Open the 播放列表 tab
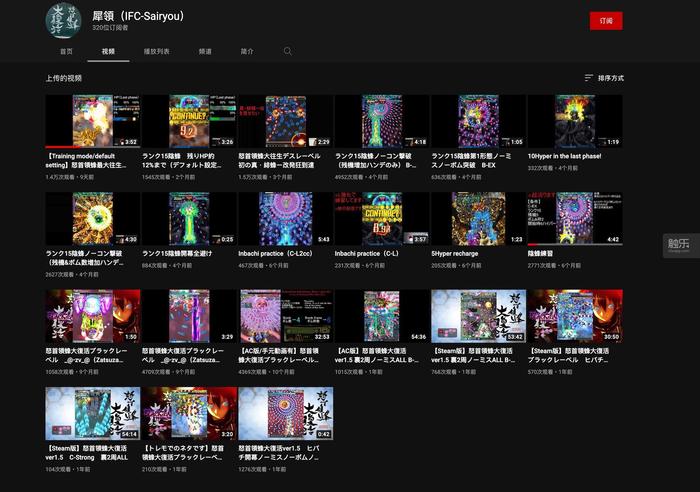 tap(157, 51)
